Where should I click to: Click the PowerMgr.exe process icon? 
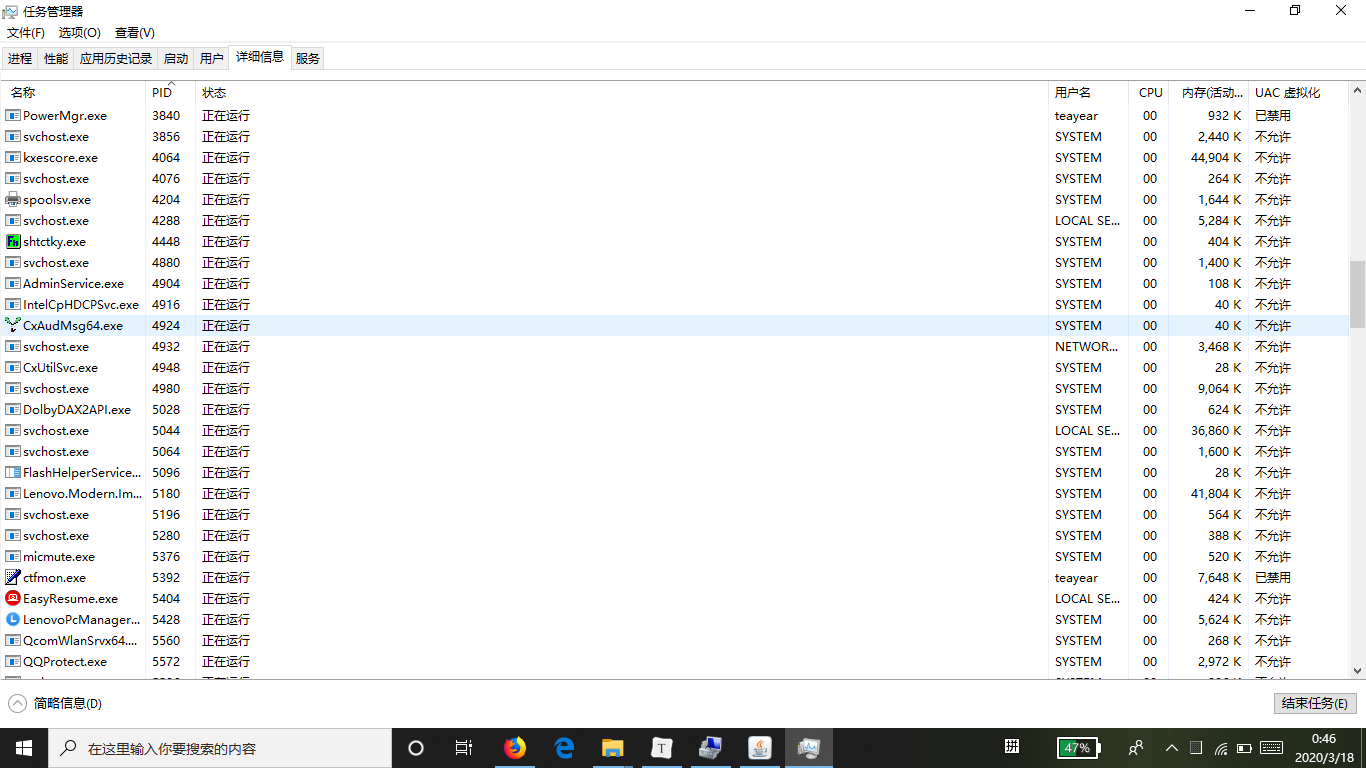(13, 116)
